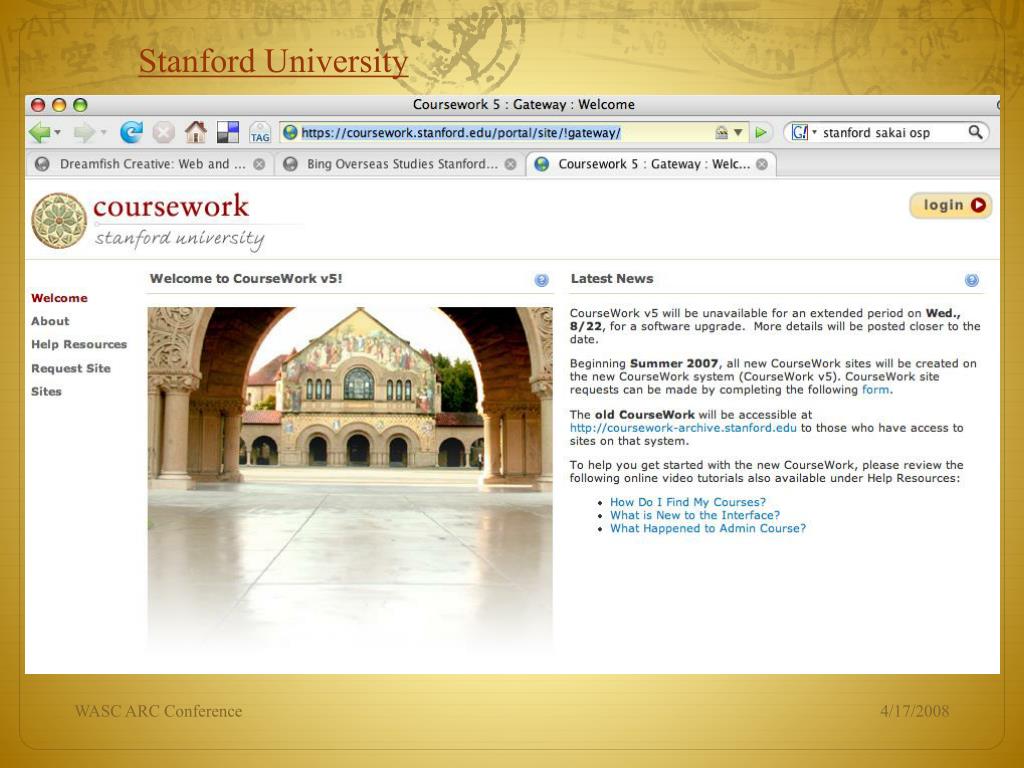The height and width of the screenshot is (768, 1024).
Task: Click the yellow minimize window button
Action: tap(59, 105)
